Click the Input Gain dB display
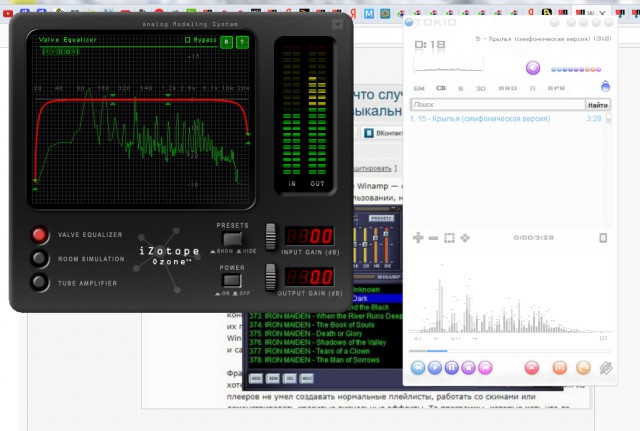 [x=309, y=236]
